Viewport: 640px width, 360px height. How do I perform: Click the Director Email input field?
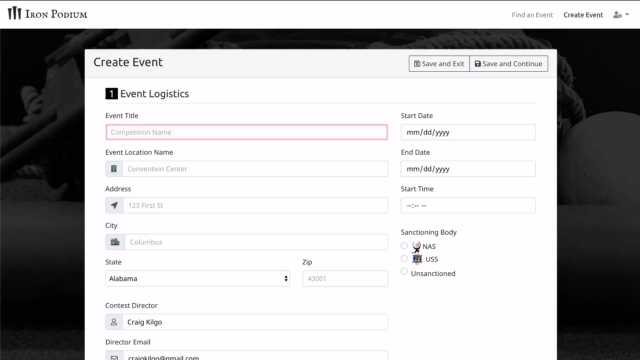click(256, 356)
